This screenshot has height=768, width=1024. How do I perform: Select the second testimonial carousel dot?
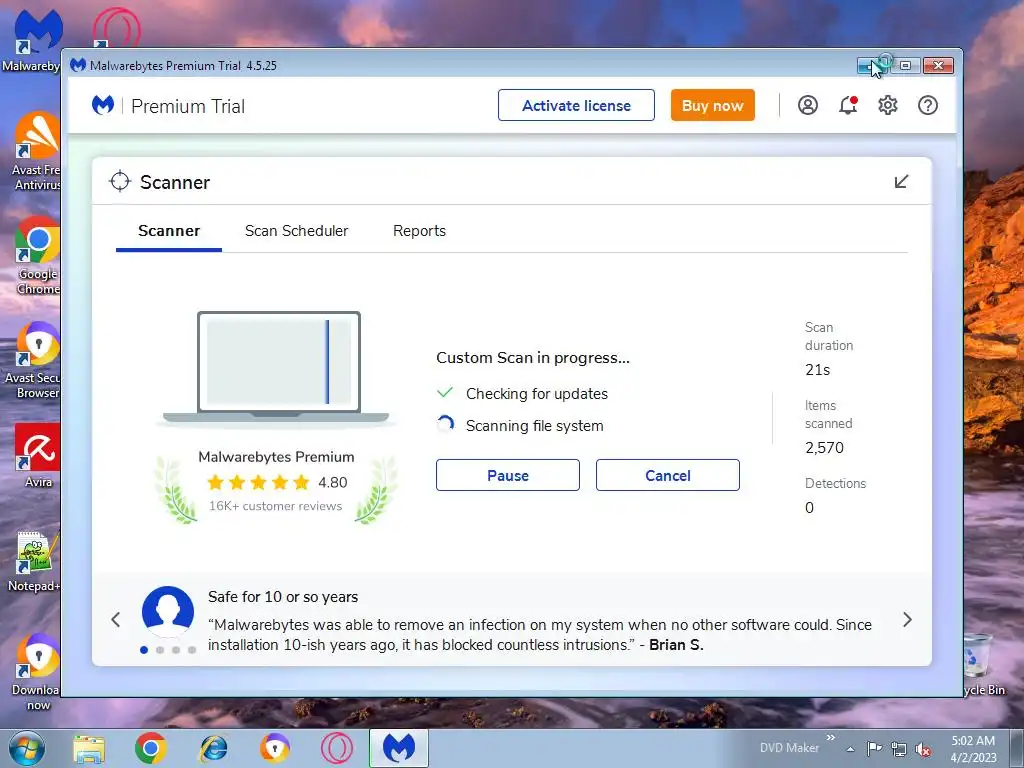click(160, 650)
